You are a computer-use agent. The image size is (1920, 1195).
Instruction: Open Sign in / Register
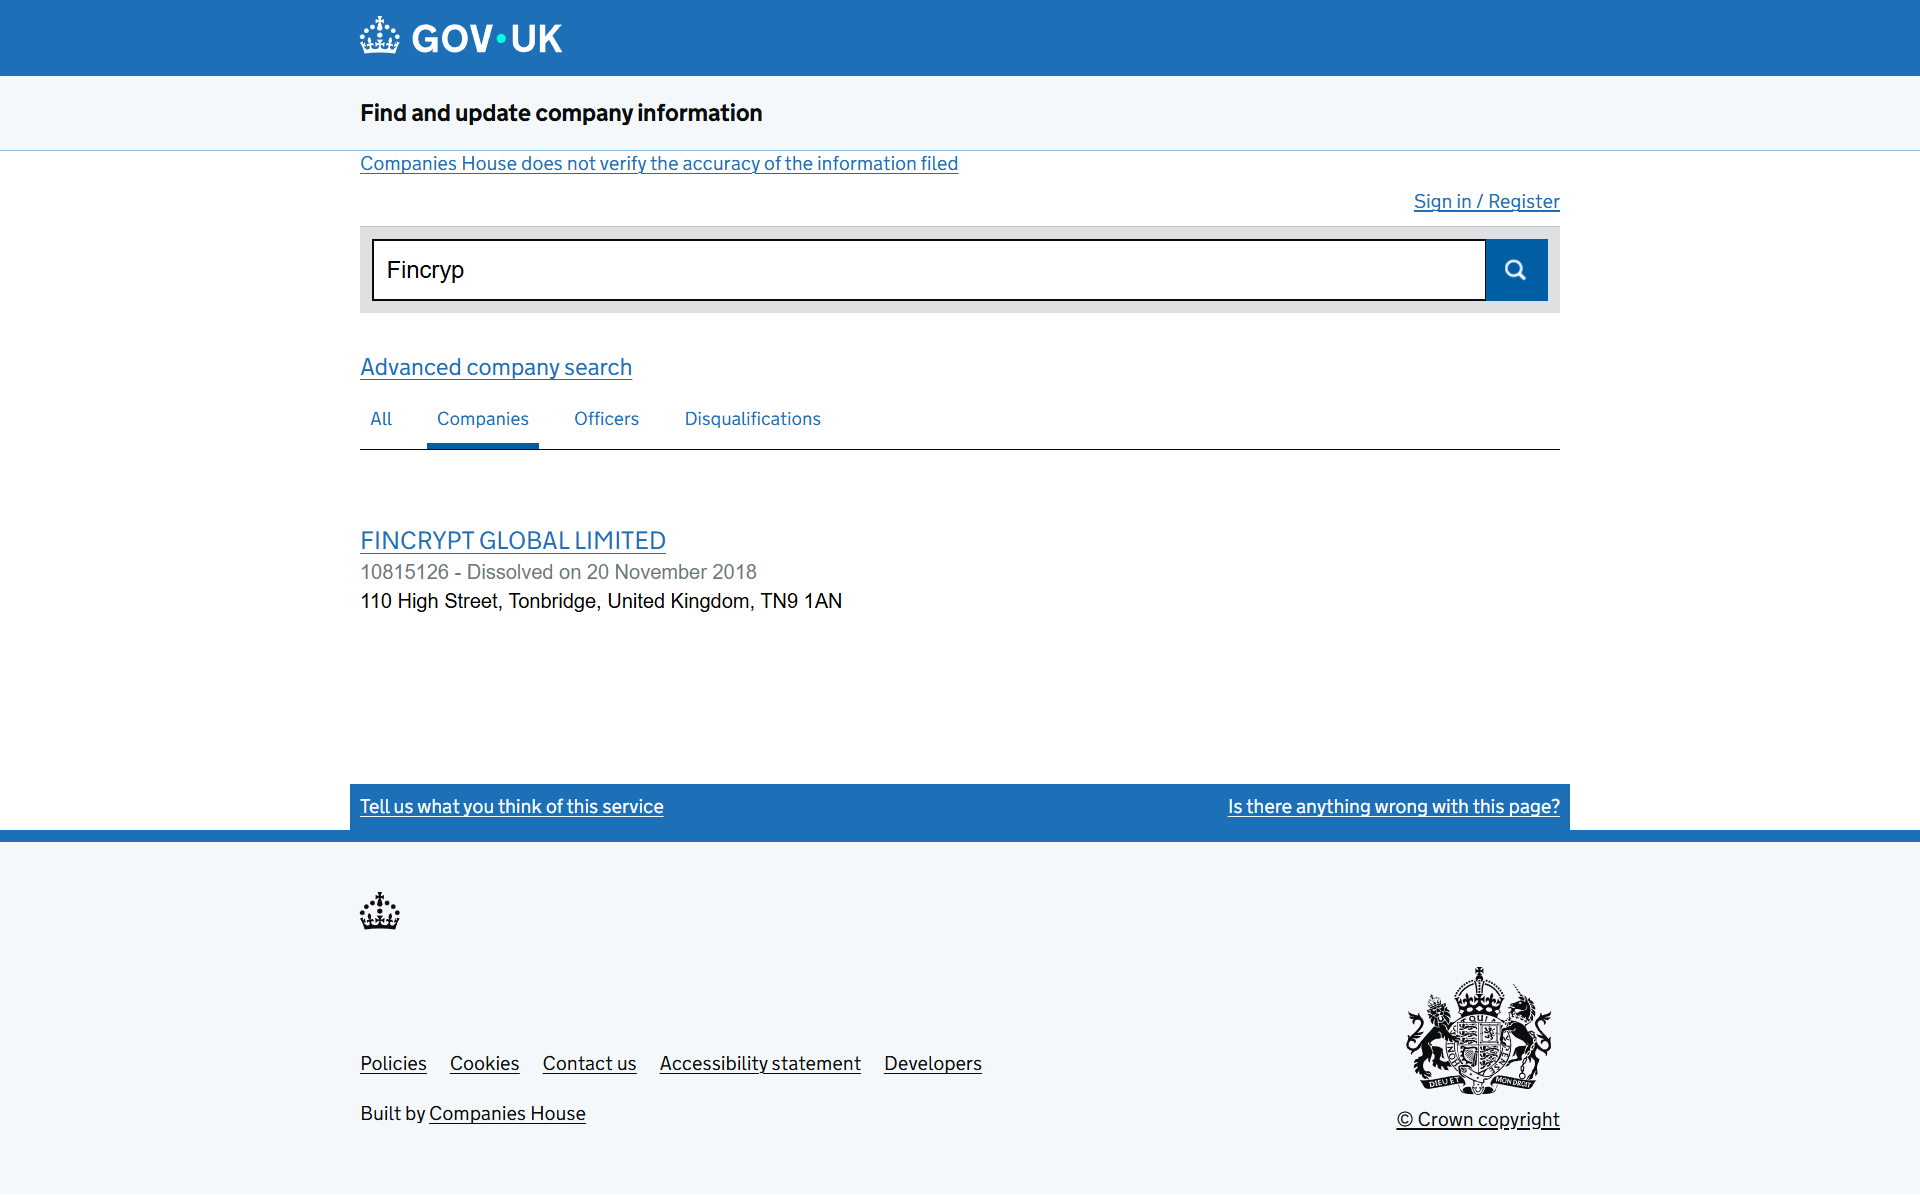(1486, 201)
